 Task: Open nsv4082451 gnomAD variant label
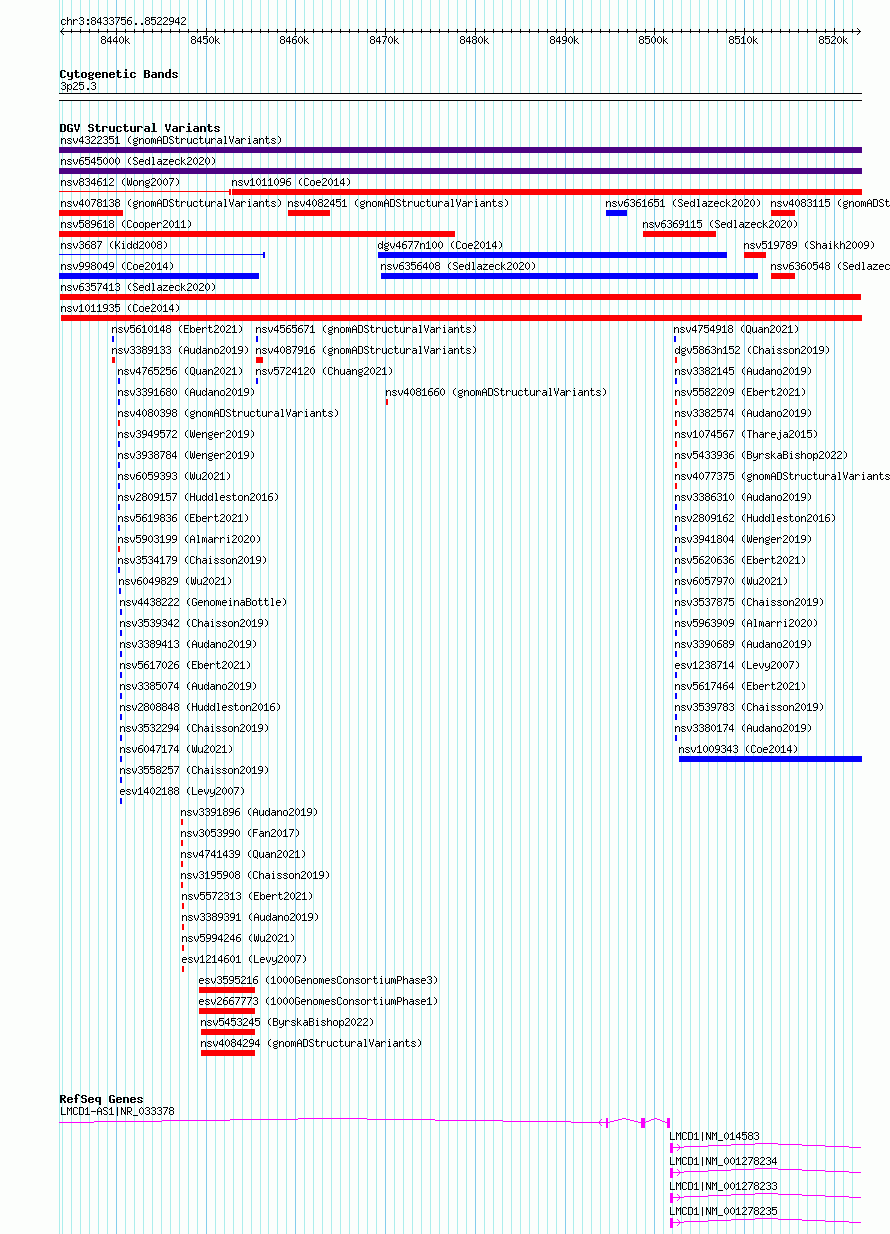click(x=398, y=203)
